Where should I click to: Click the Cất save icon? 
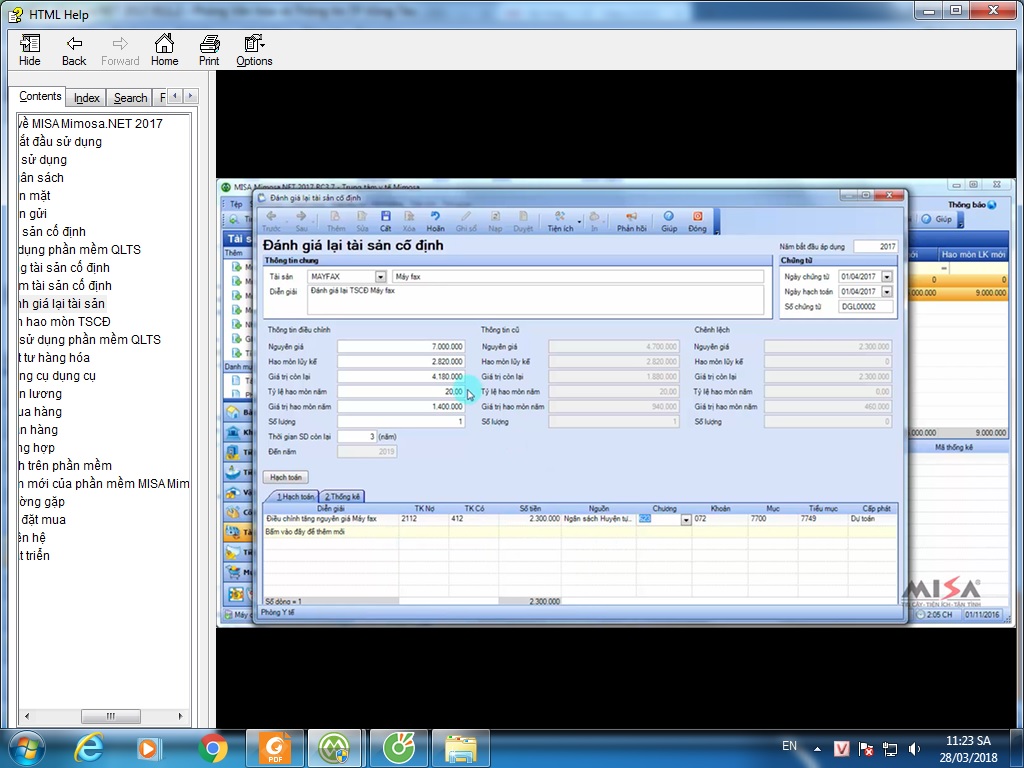pos(385,221)
